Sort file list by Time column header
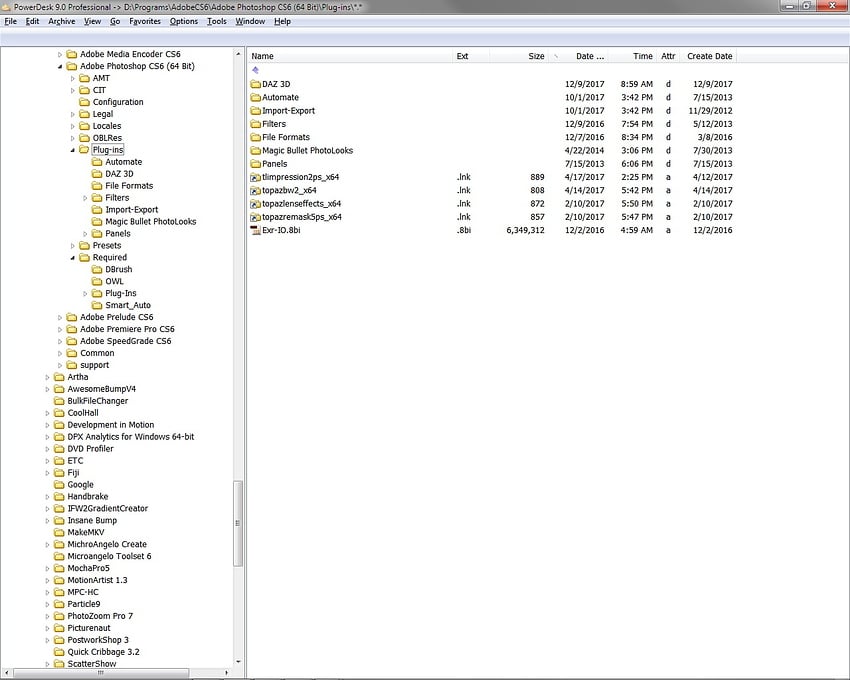The width and height of the screenshot is (850, 680). pos(632,56)
